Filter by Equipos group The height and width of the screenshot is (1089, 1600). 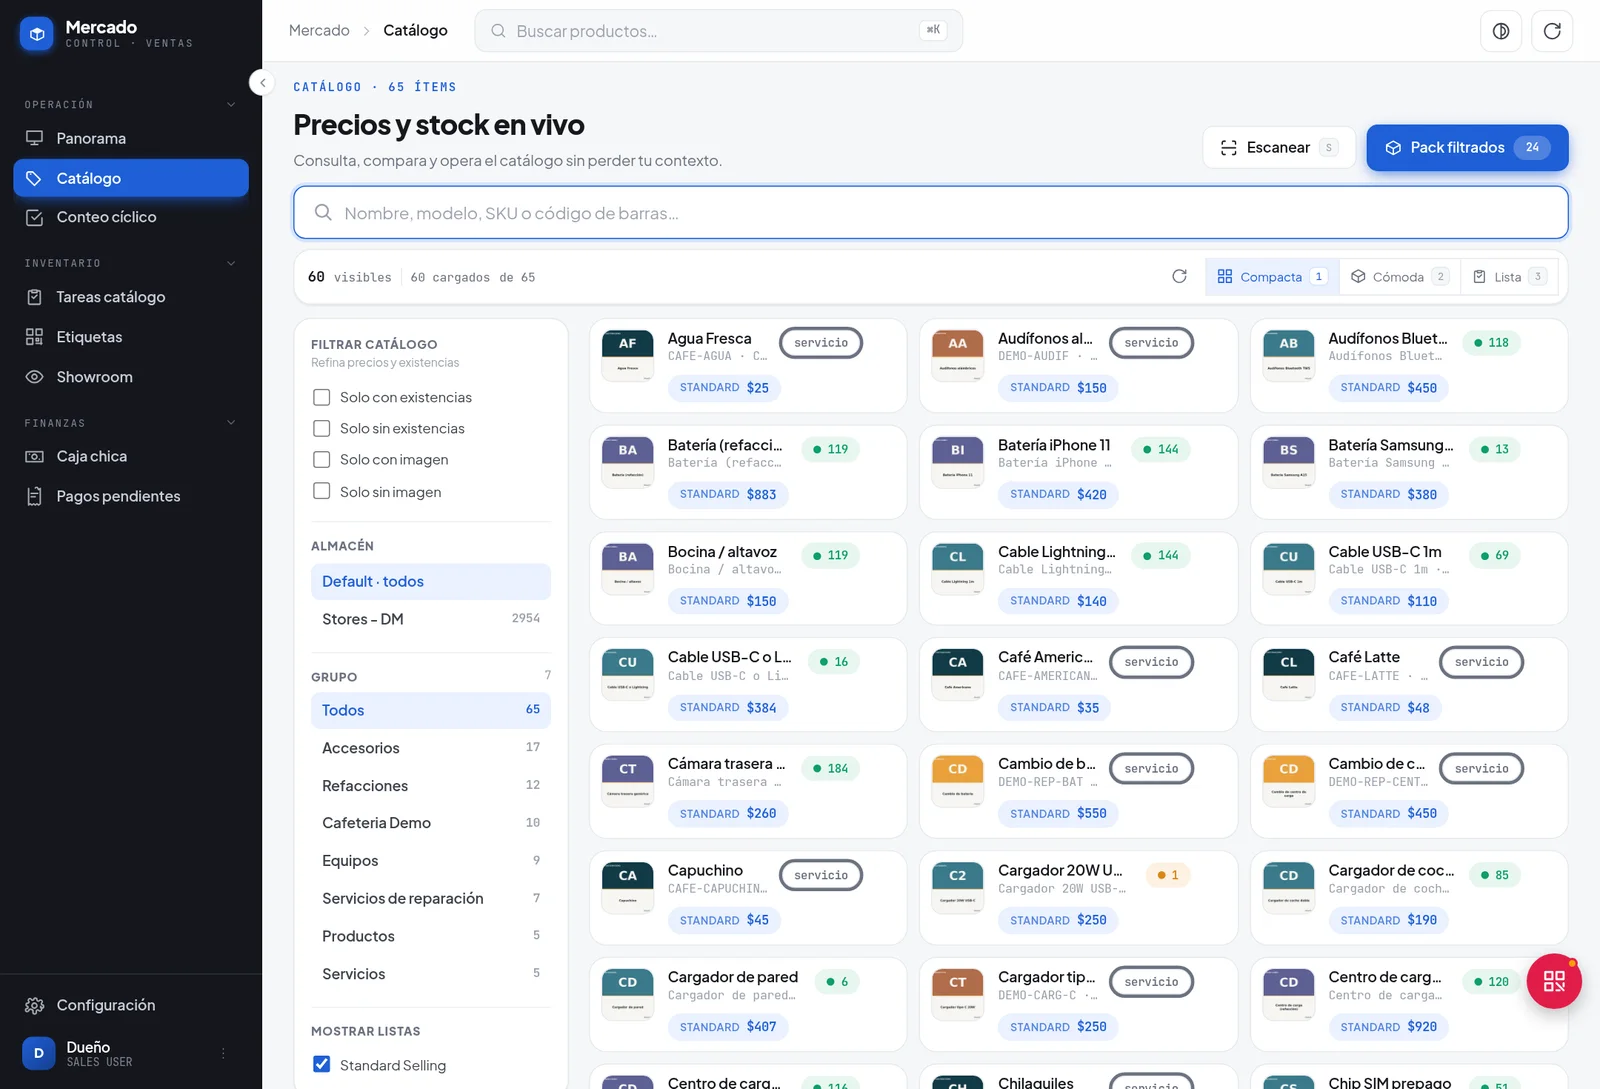click(x=431, y=861)
